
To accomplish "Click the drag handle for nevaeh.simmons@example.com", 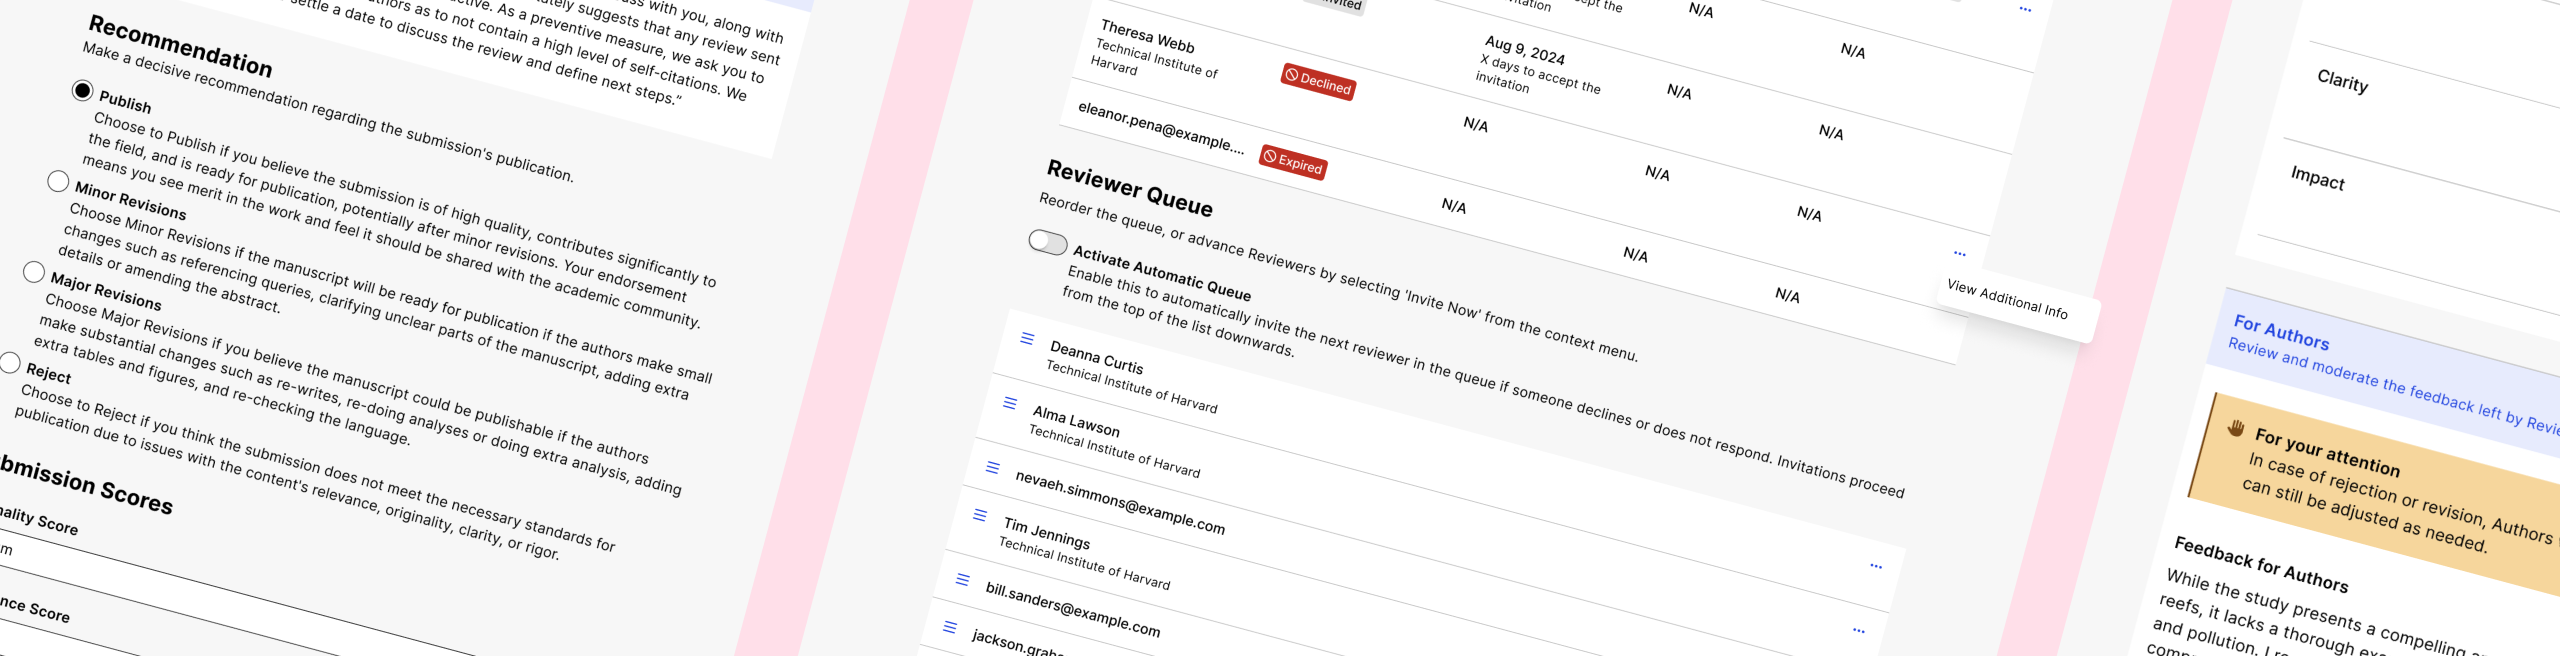I will [x=993, y=467].
